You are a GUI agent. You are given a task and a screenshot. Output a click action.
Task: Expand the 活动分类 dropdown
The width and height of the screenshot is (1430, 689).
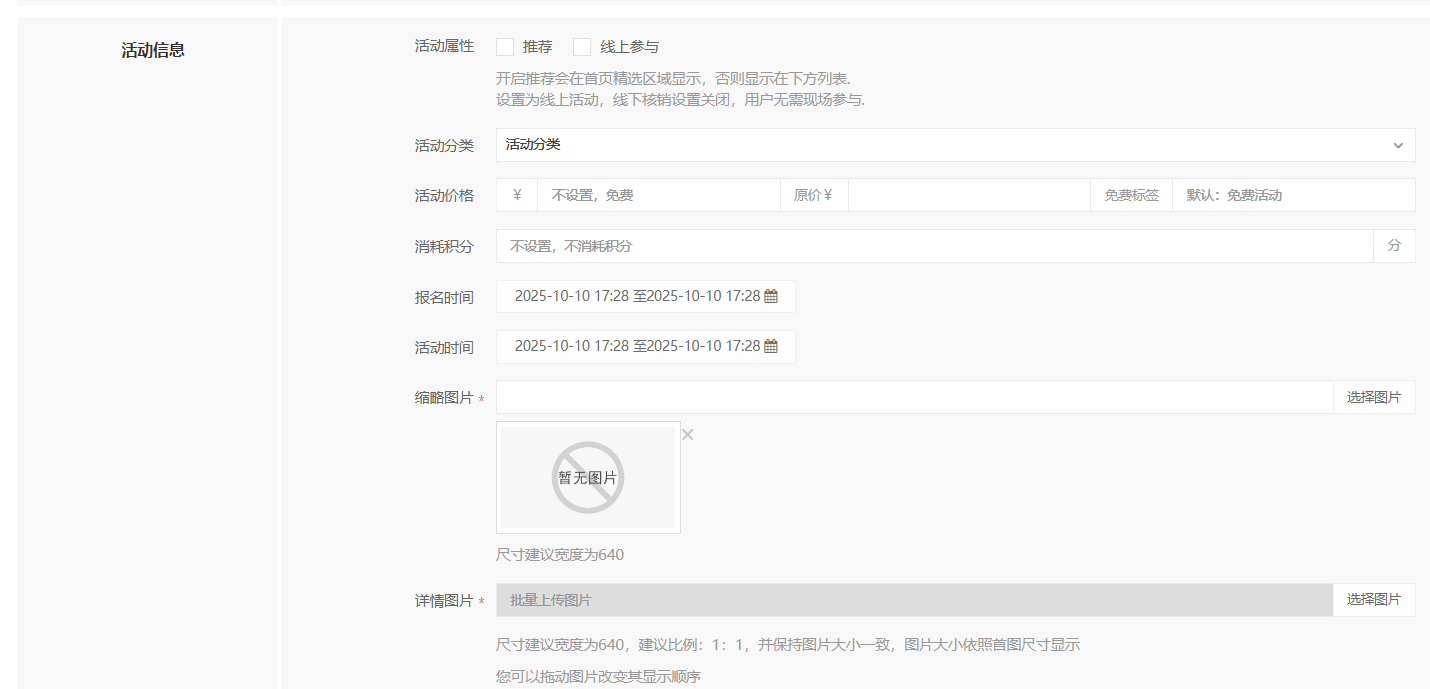tap(955, 145)
